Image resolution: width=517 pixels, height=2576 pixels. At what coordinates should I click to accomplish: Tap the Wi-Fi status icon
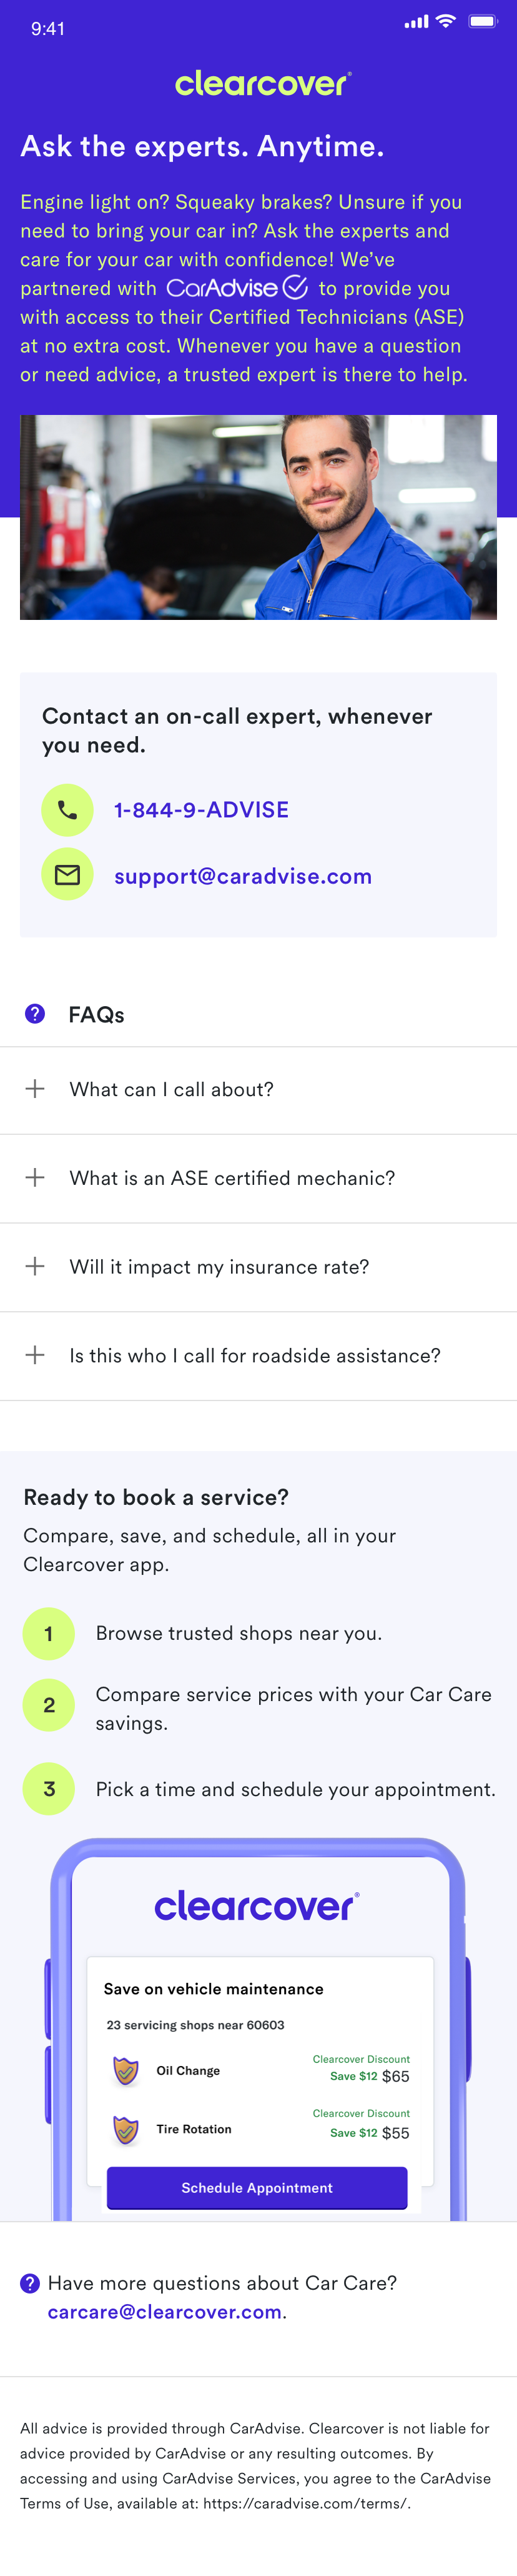click(x=446, y=21)
